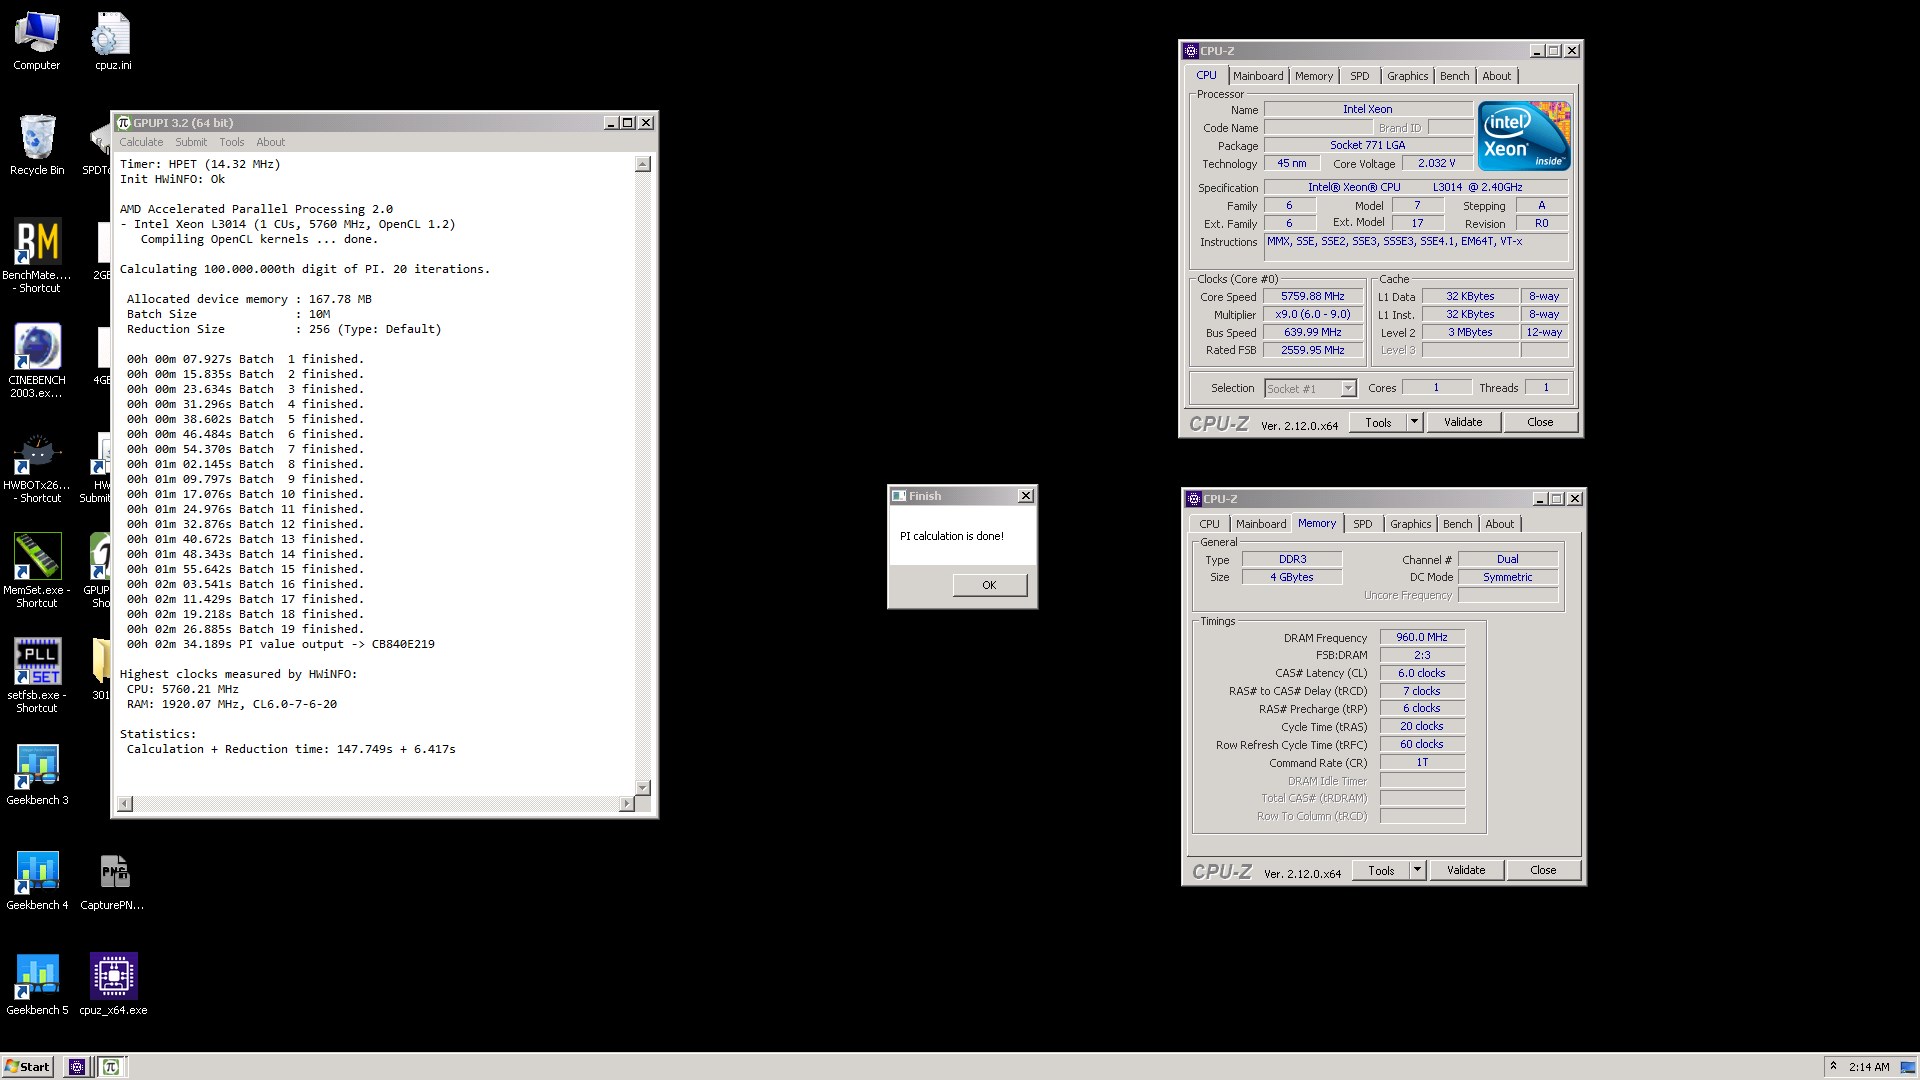Viewport: 1920px width, 1080px height.
Task: Click GPUPI horizontal scrollbar right arrow
Action: pos(627,804)
